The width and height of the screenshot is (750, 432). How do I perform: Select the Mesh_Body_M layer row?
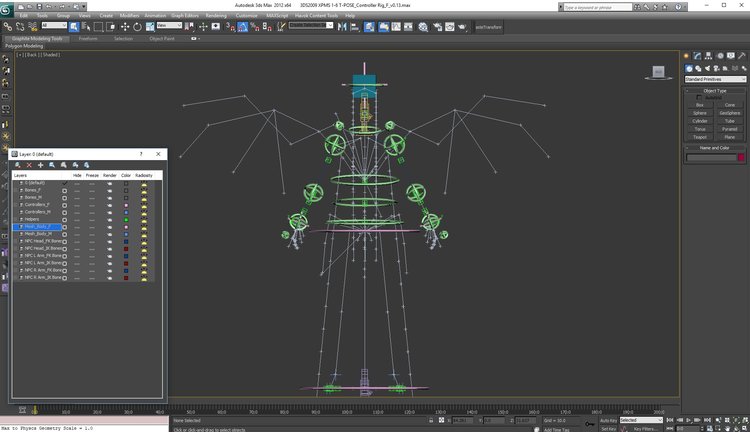click(x=37, y=234)
